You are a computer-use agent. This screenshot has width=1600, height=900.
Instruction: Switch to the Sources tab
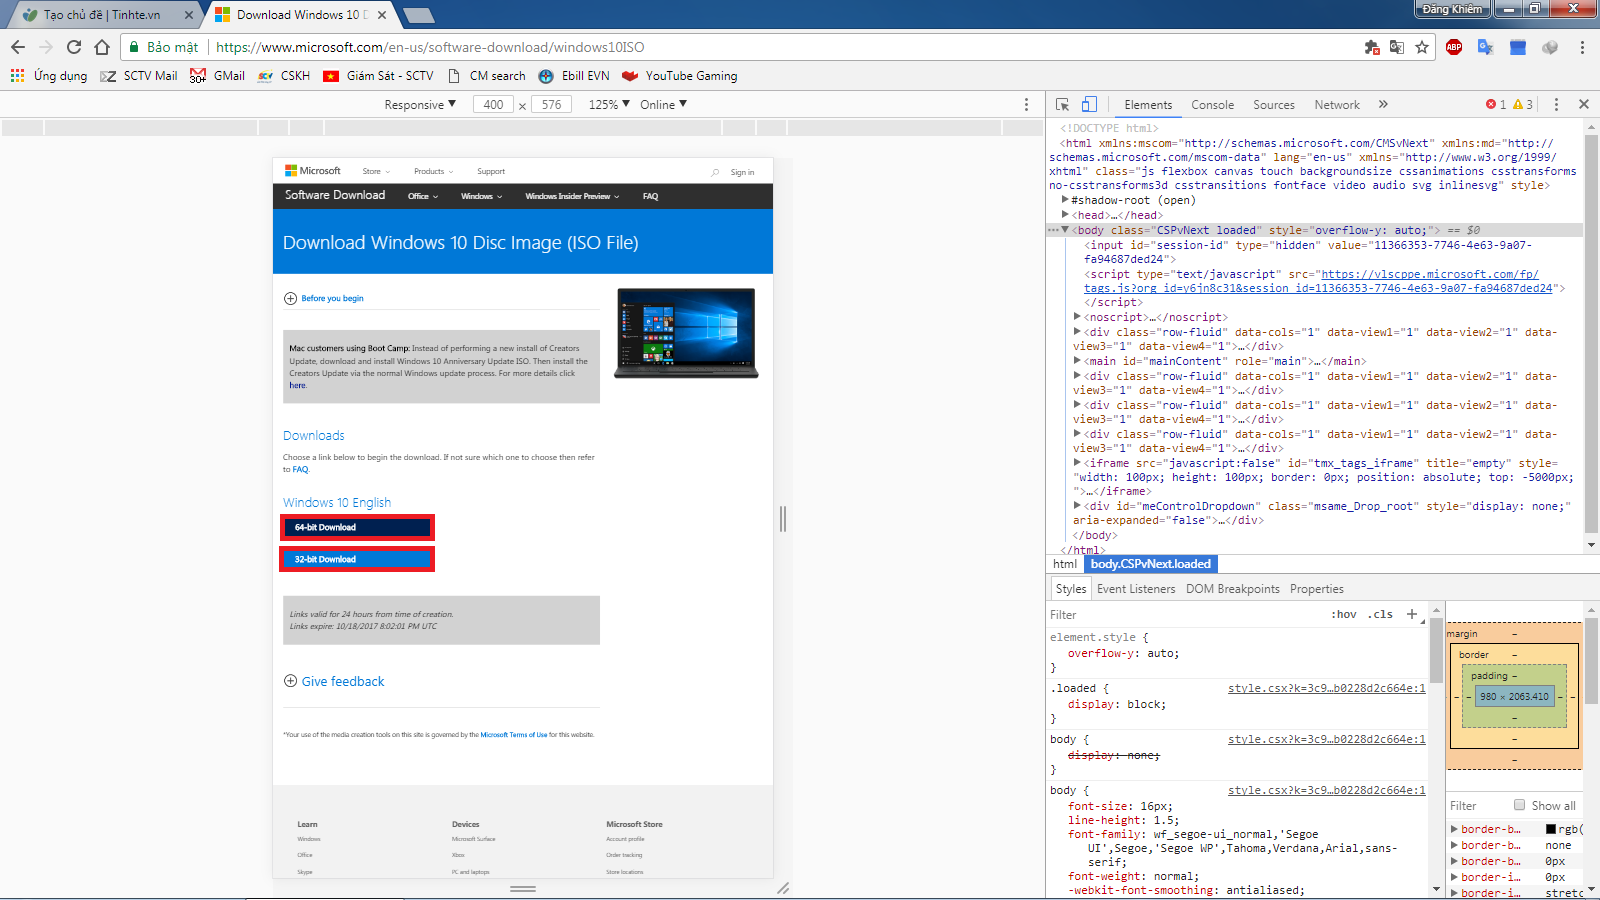(1274, 105)
